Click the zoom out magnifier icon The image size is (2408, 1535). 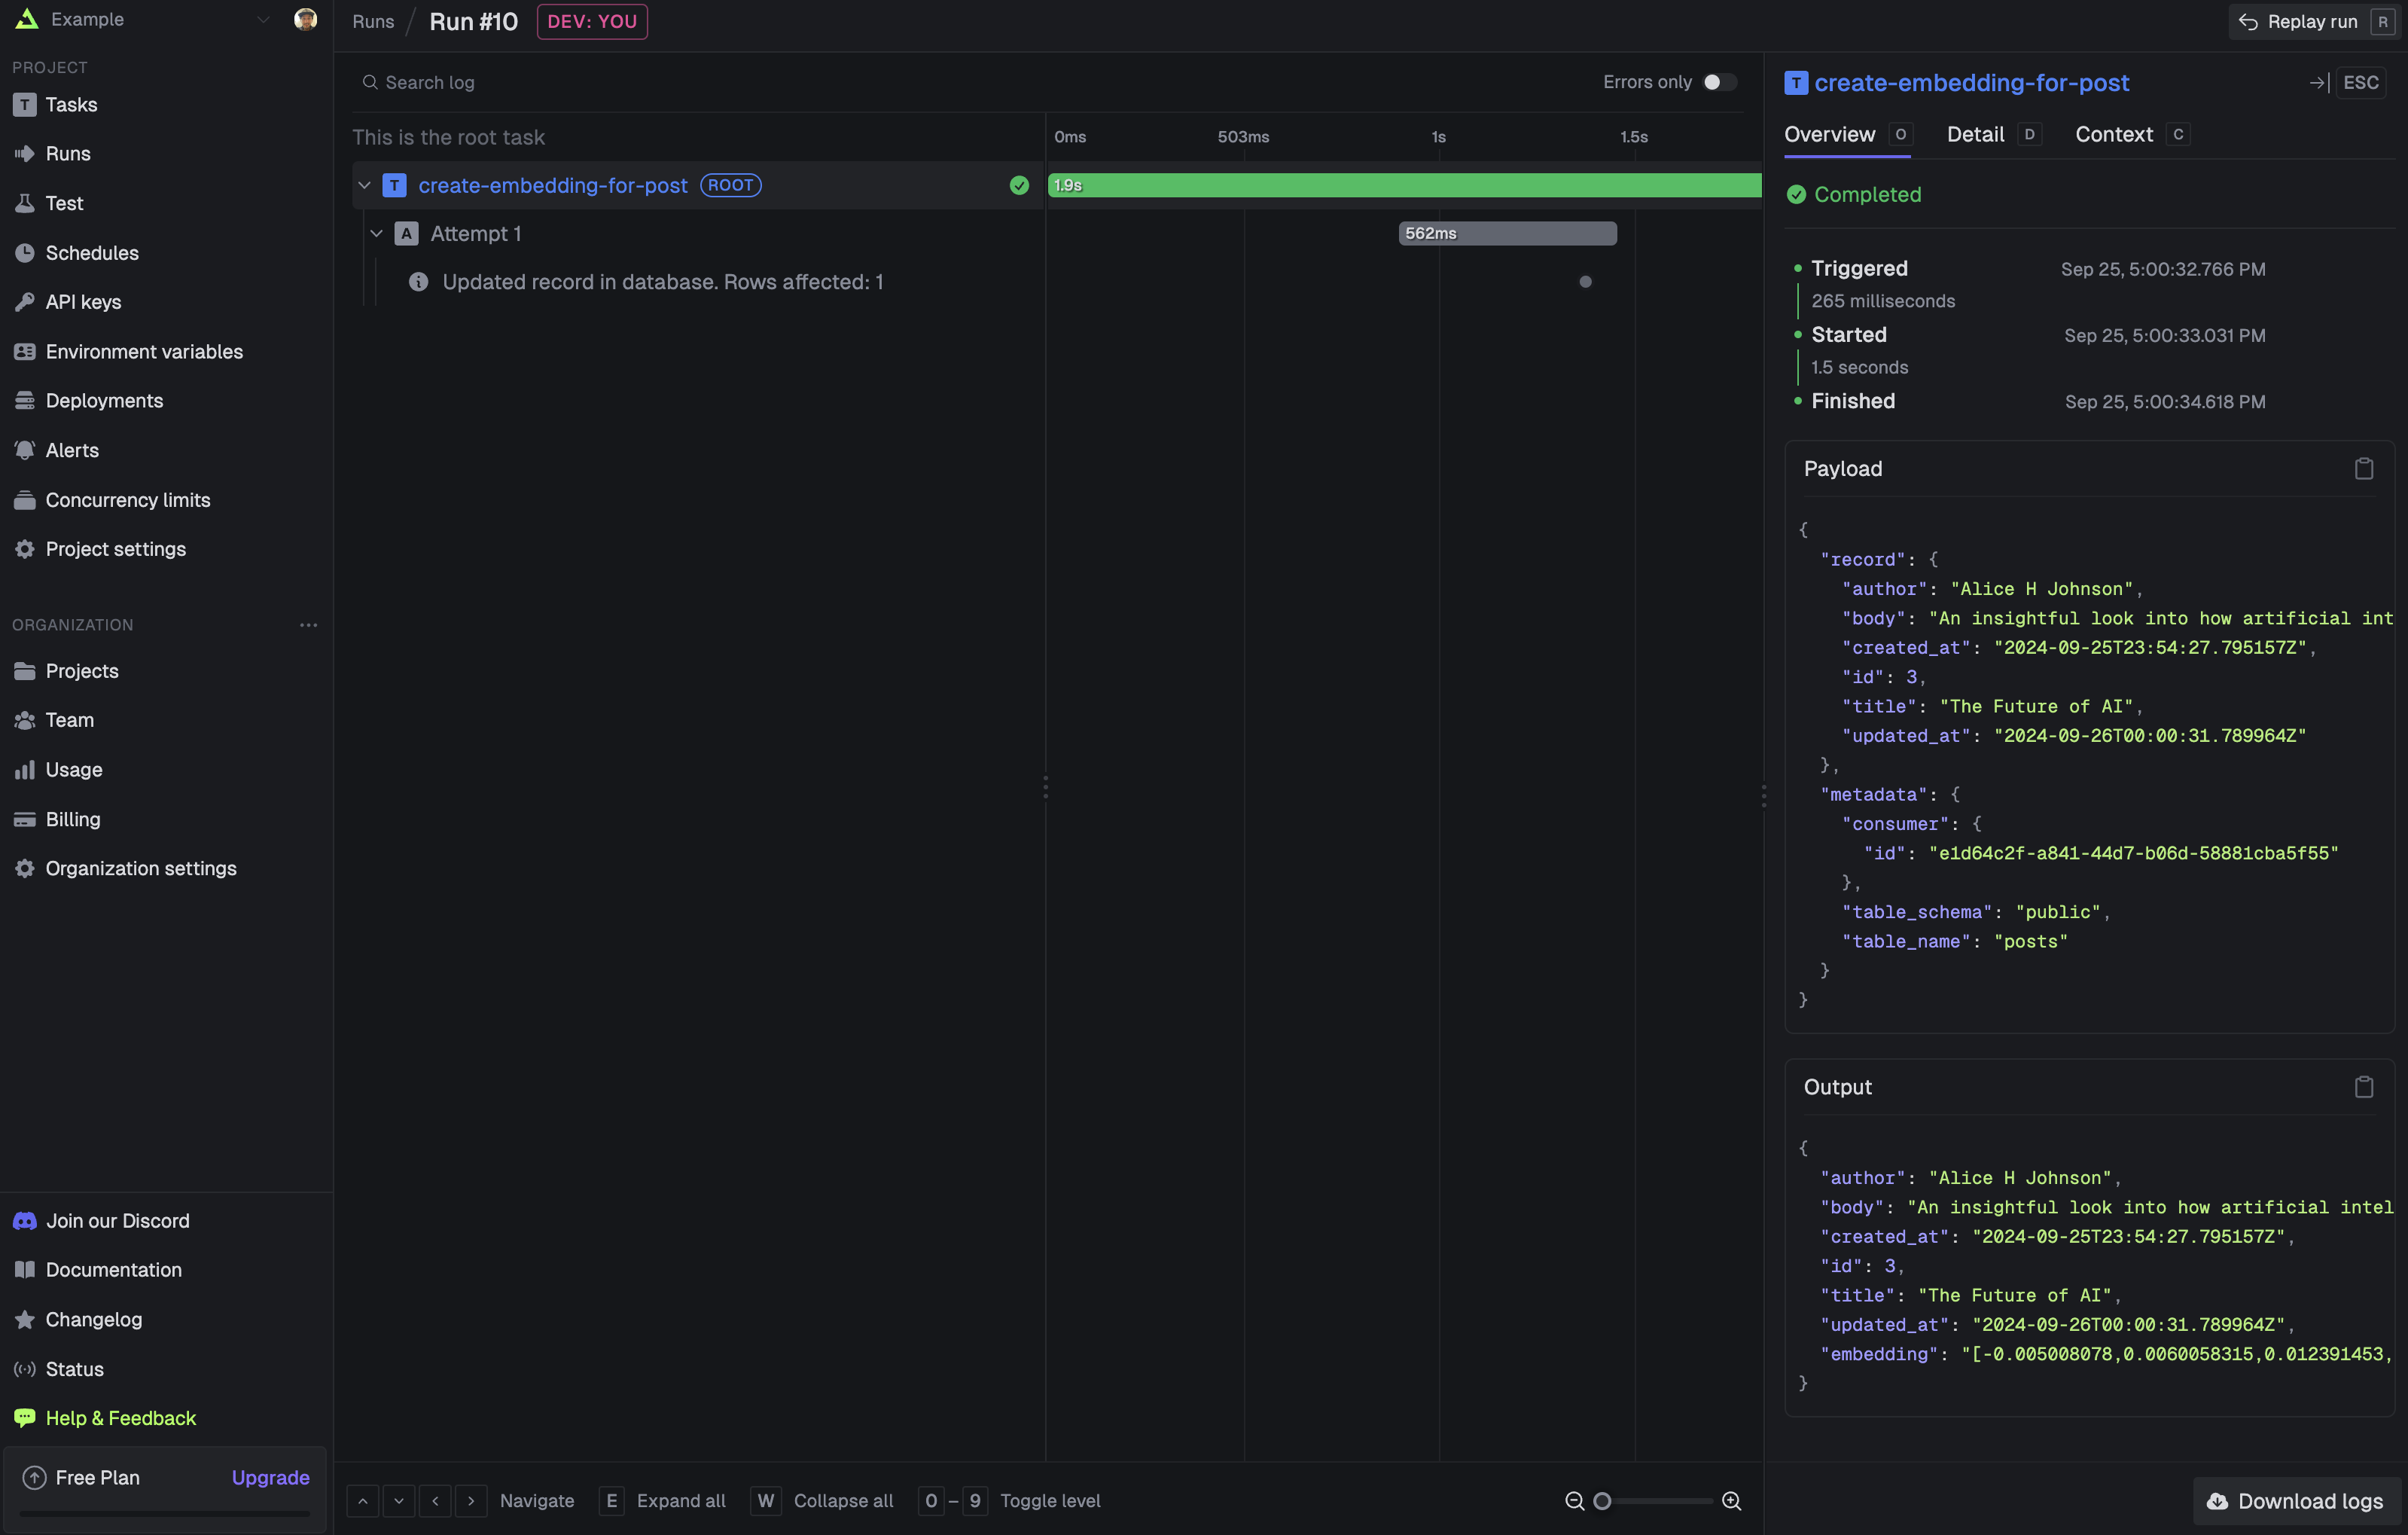point(1574,1501)
